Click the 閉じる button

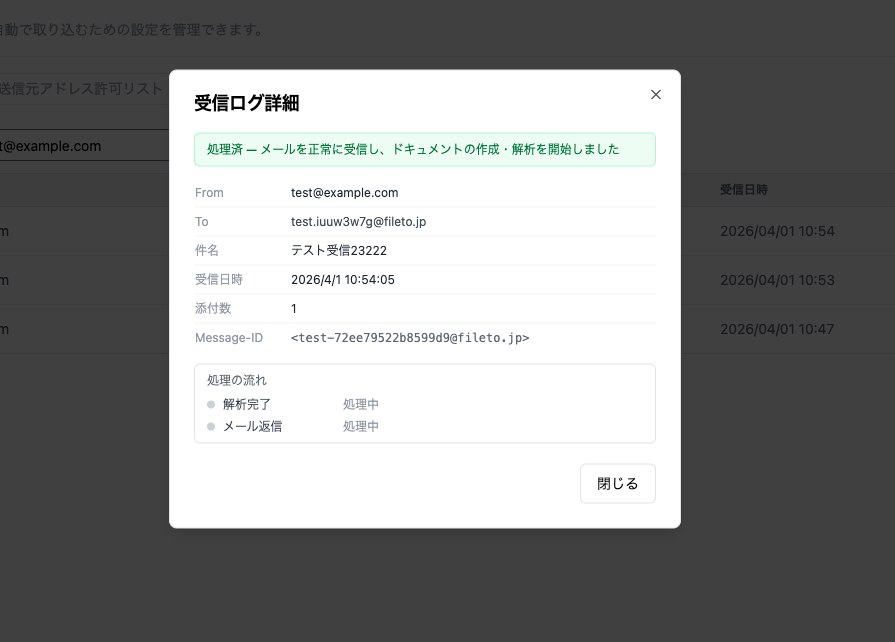pyautogui.click(x=618, y=483)
